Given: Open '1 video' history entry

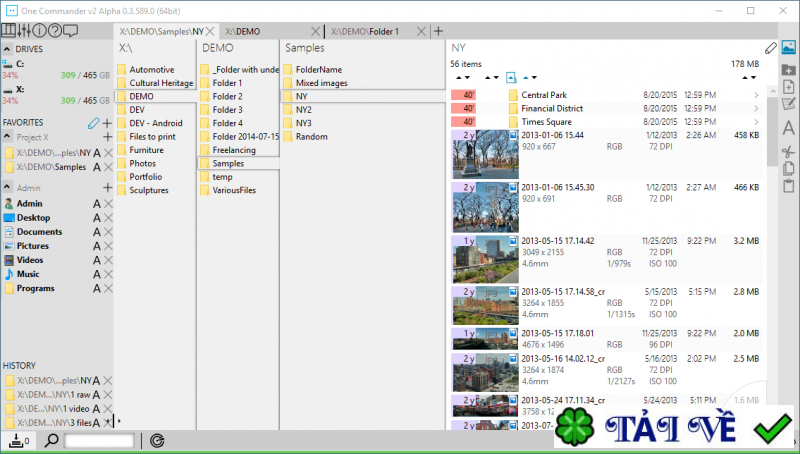Looking at the screenshot, I should 53,409.
